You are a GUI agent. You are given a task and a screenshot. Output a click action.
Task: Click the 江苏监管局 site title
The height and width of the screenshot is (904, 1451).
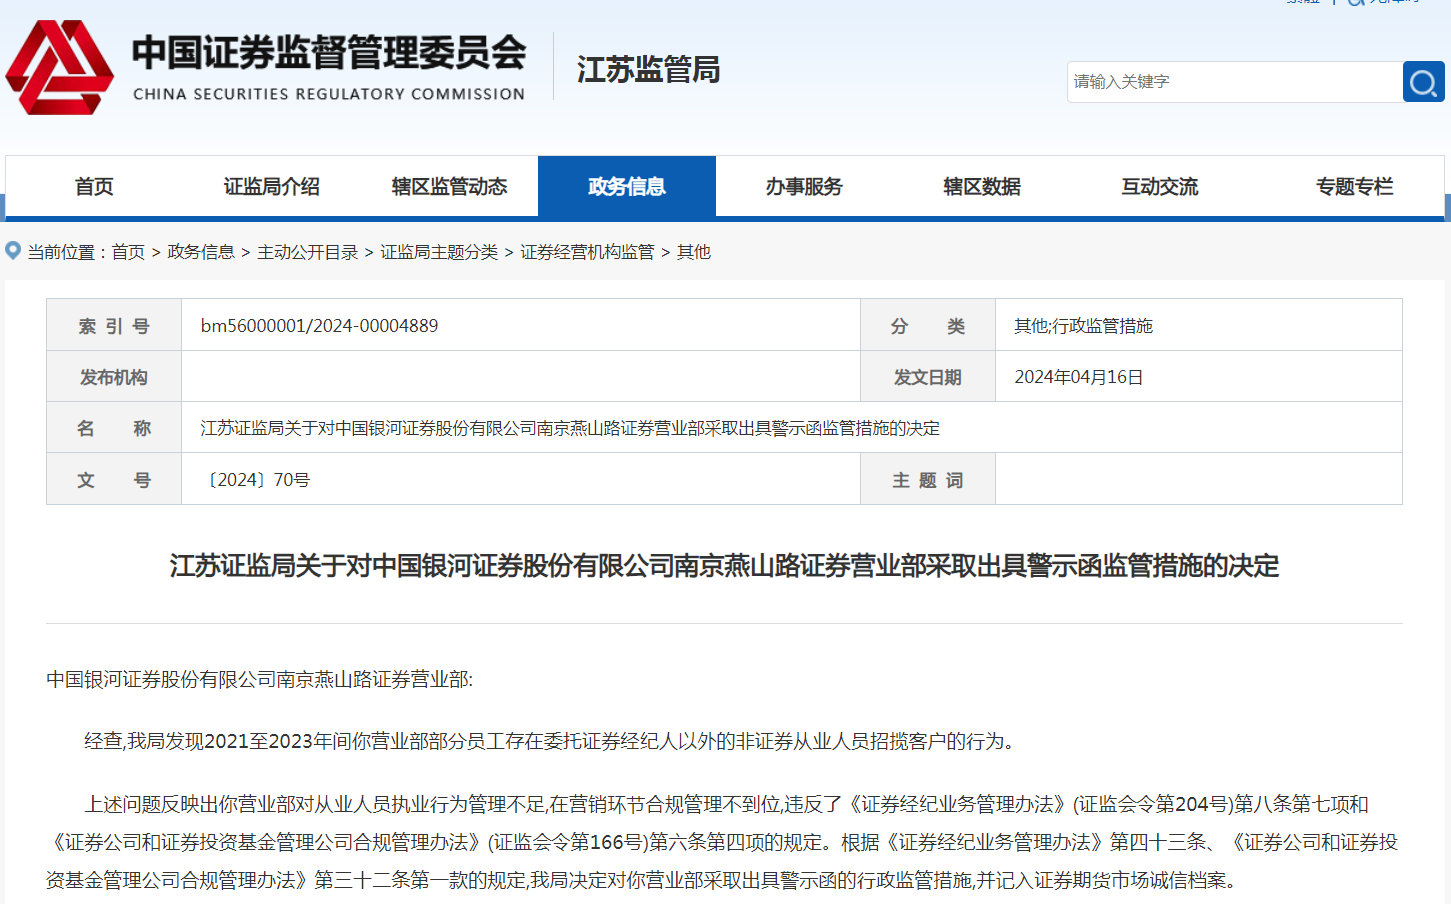coord(647,70)
